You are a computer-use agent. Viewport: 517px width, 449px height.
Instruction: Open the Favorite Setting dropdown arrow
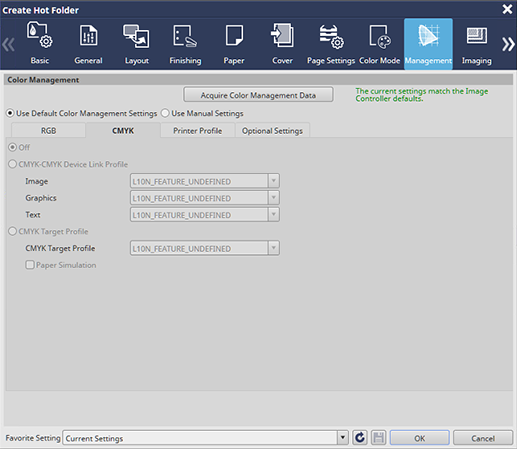tap(343, 438)
